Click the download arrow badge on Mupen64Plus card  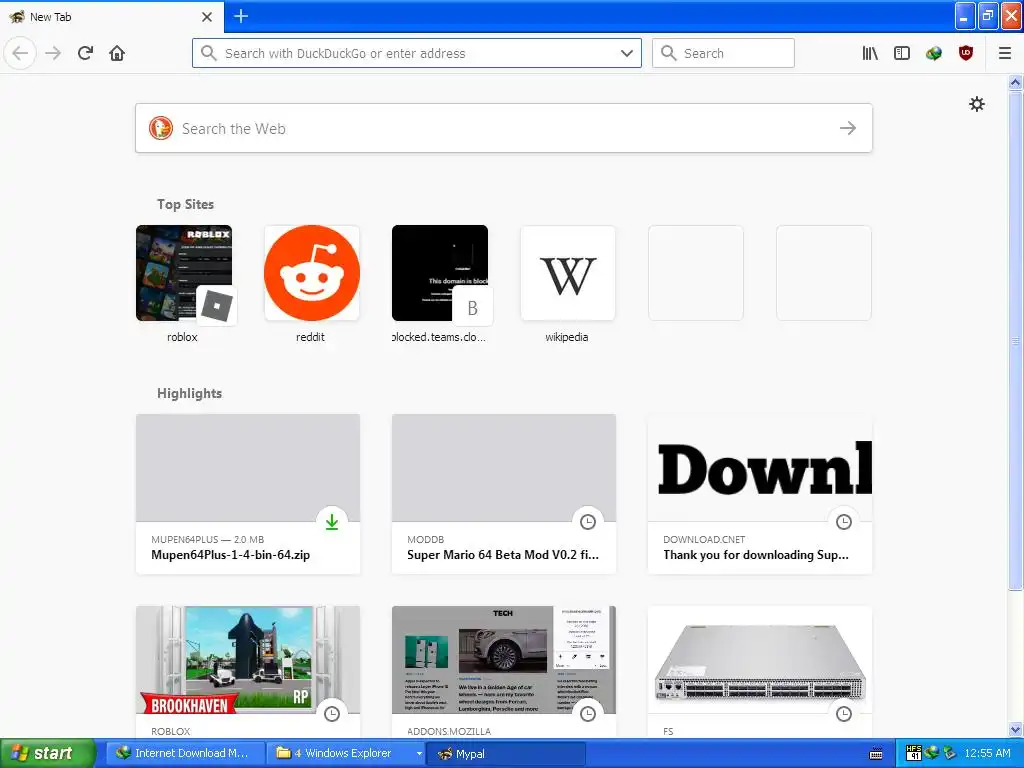pyautogui.click(x=332, y=521)
